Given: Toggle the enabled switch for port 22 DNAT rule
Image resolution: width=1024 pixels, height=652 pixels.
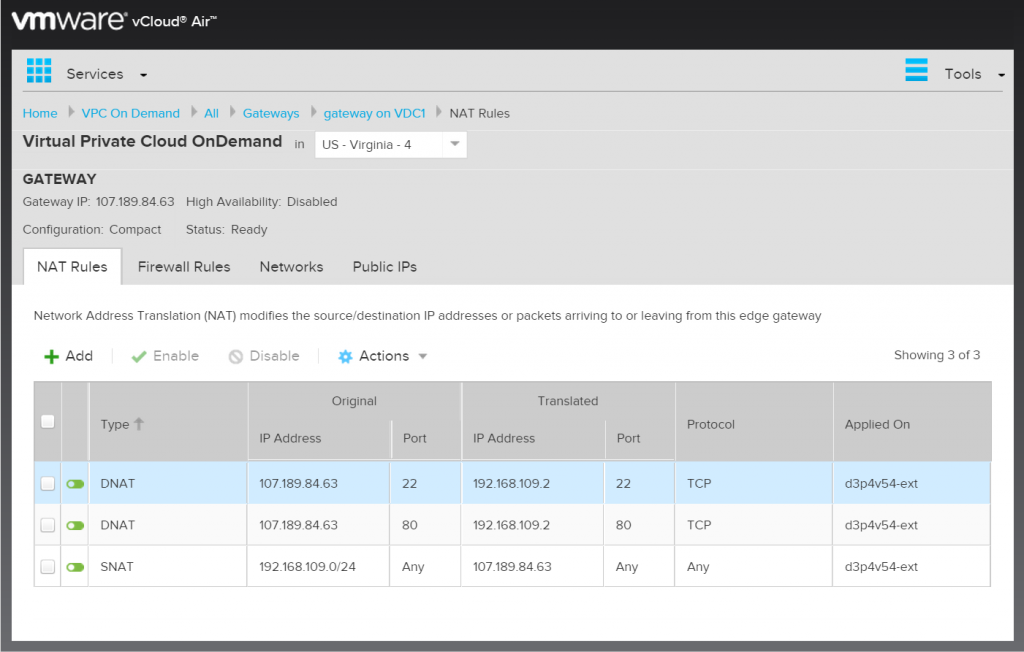Looking at the screenshot, I should click(x=75, y=484).
